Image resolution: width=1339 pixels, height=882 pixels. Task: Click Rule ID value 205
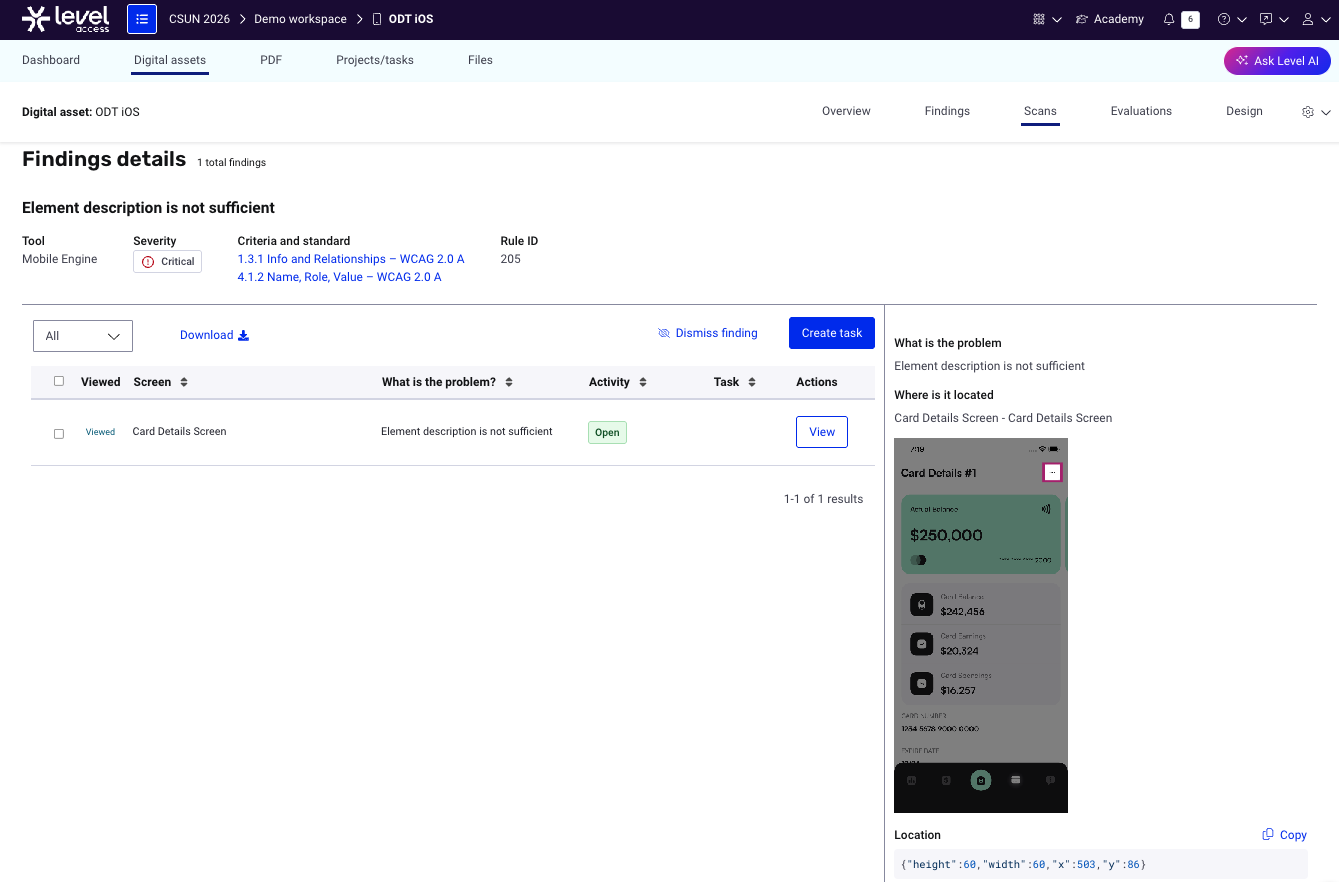[510, 259]
